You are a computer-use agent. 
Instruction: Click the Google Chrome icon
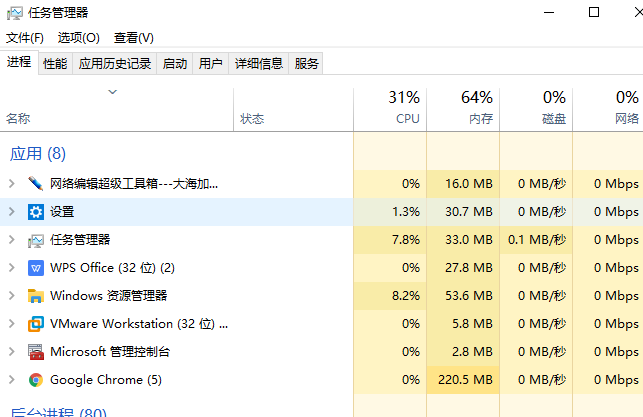coord(36,380)
